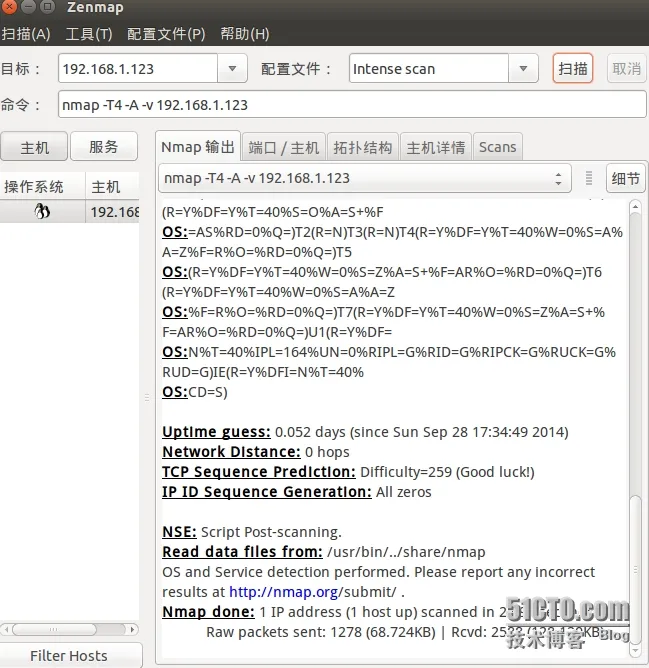This screenshot has width=649, height=668.
Task: Click the 细节 details button
Action: pos(626,178)
